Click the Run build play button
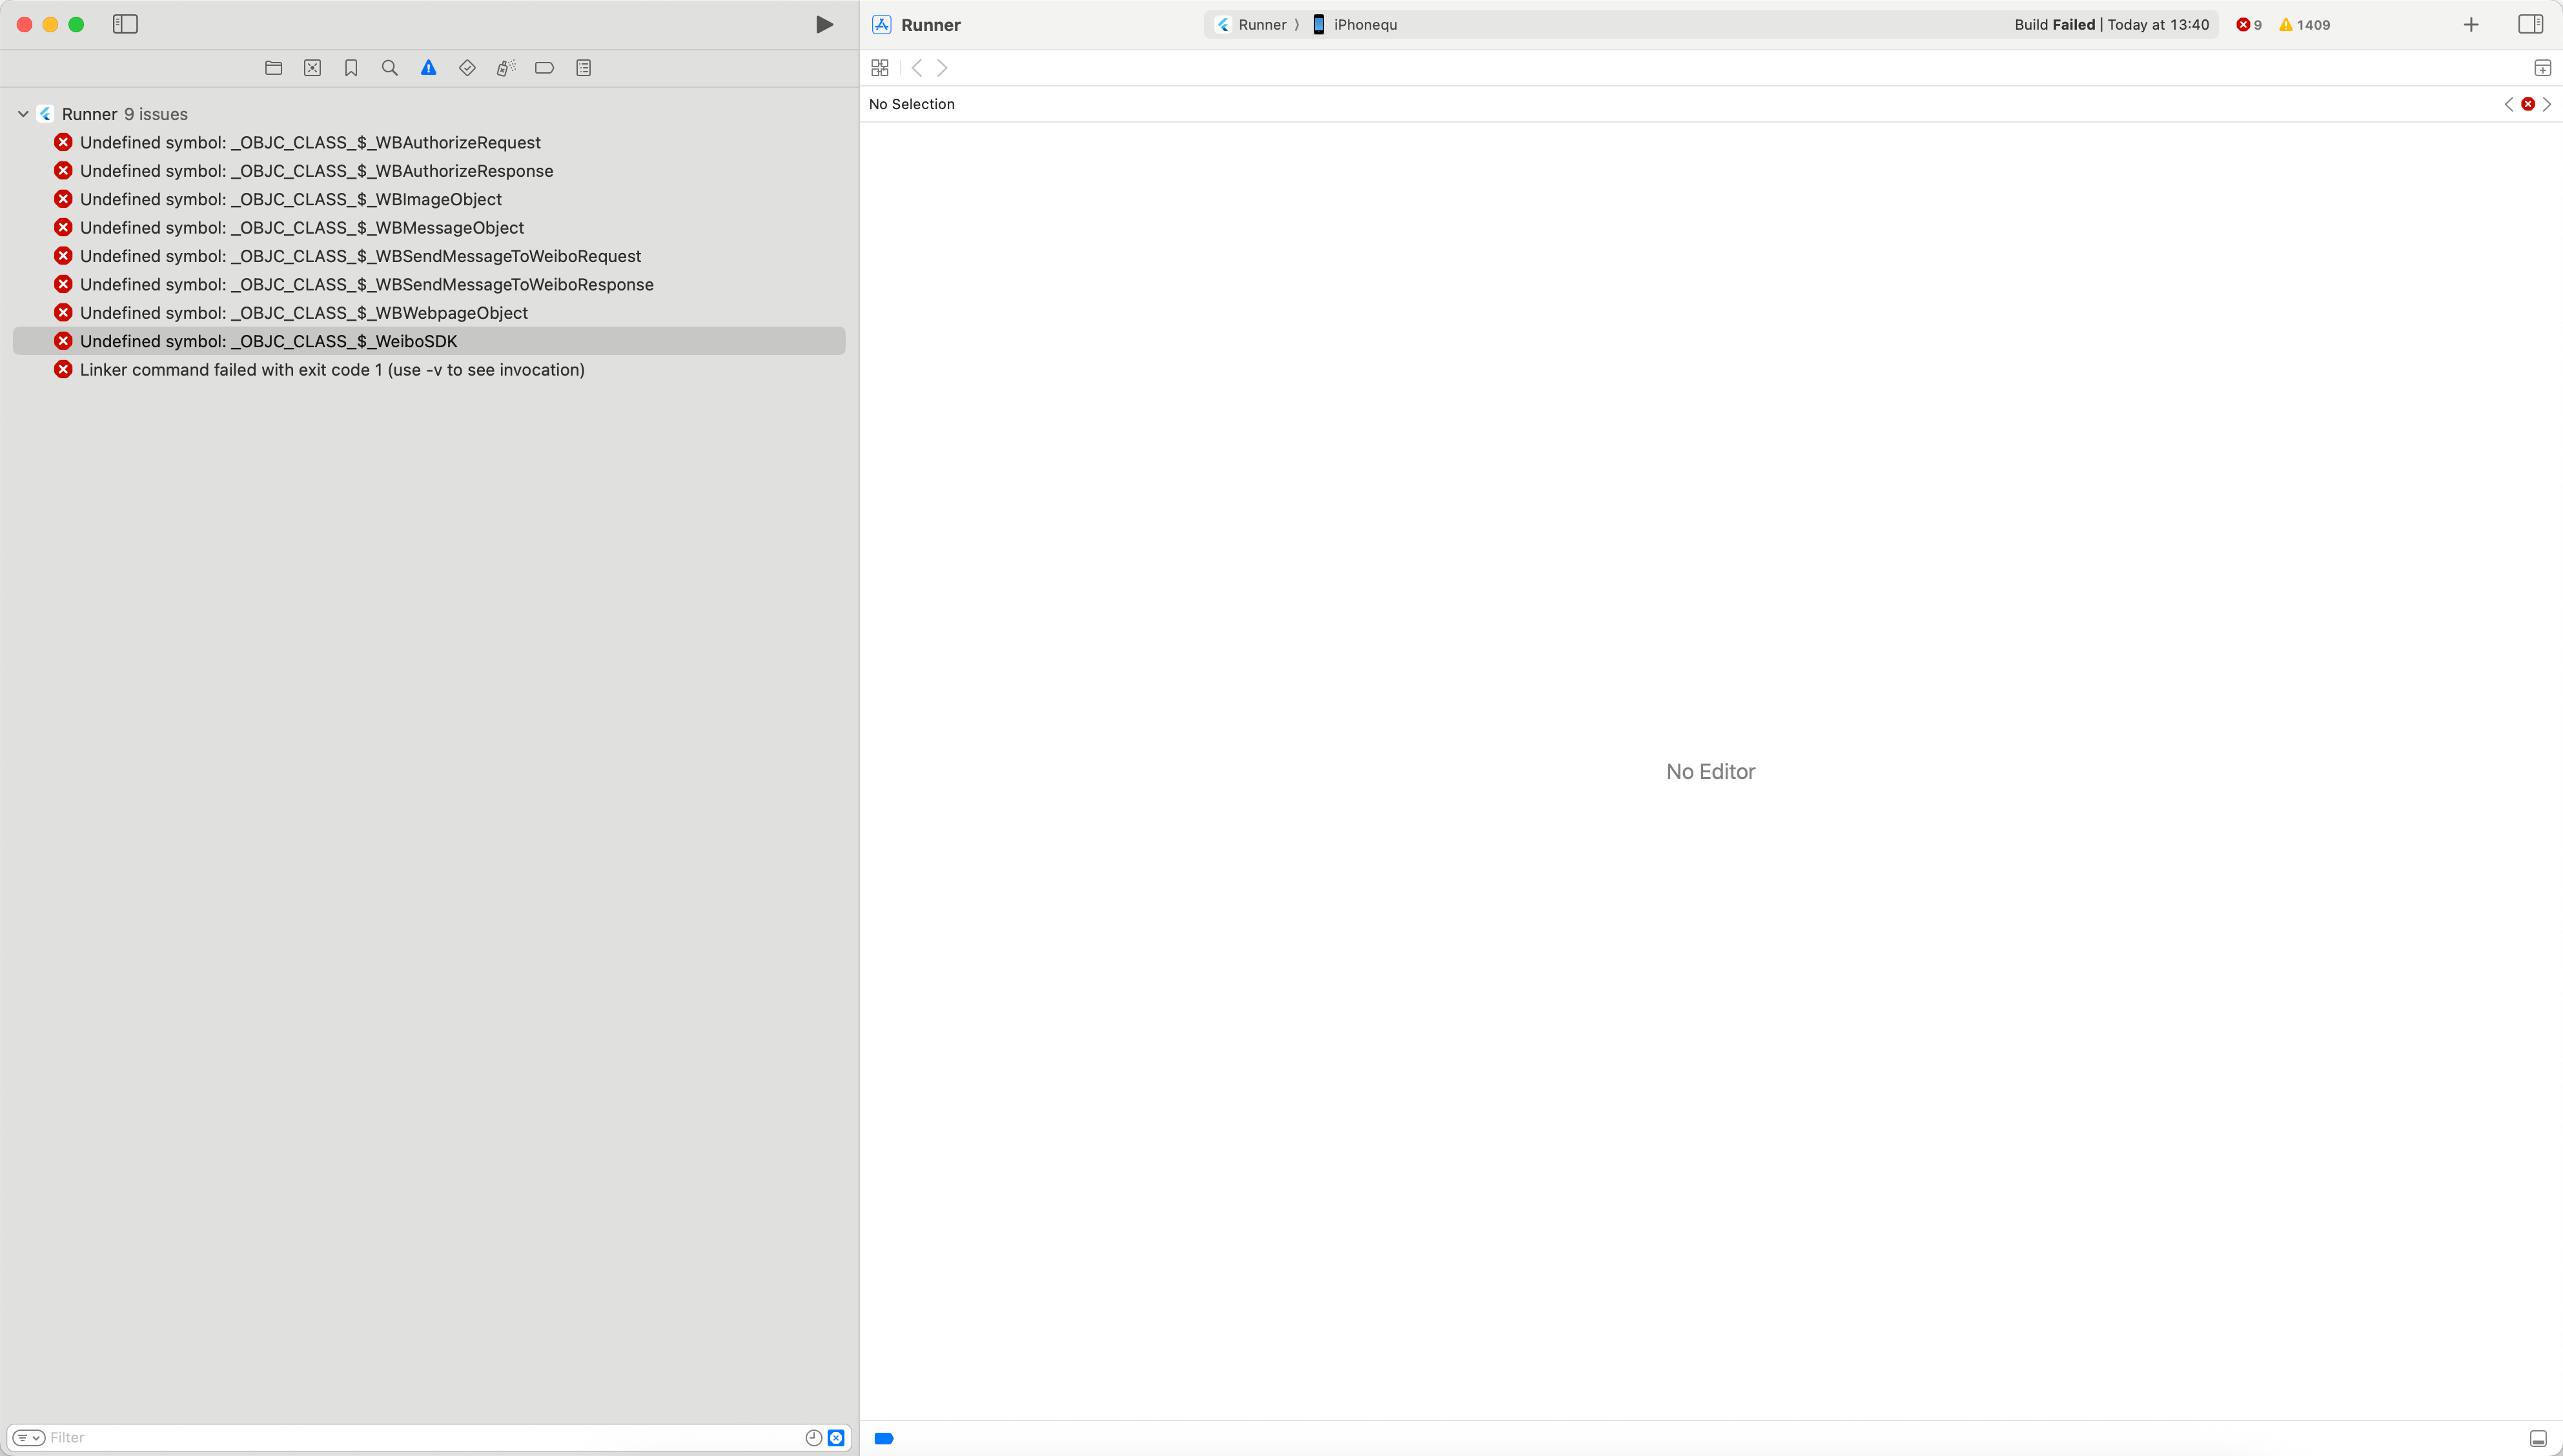The width and height of the screenshot is (2563, 1456). tap(824, 24)
